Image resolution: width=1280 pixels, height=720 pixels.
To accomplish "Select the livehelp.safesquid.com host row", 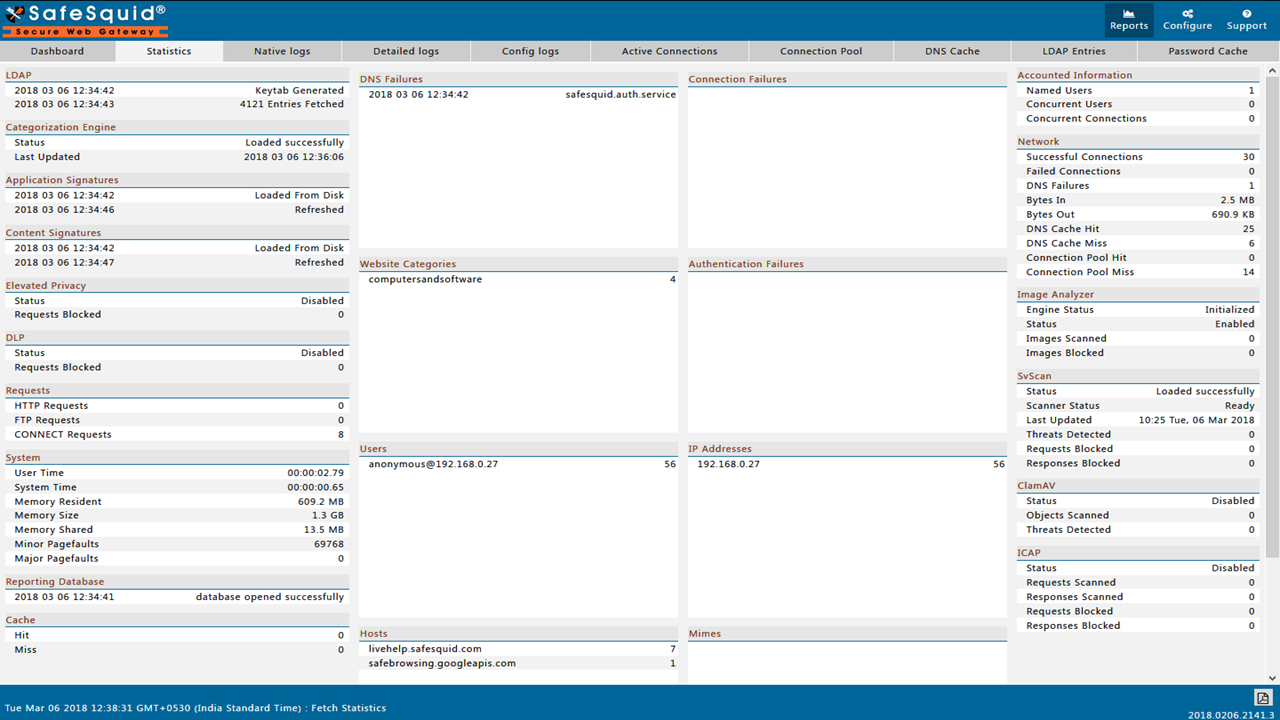I will pos(518,650).
